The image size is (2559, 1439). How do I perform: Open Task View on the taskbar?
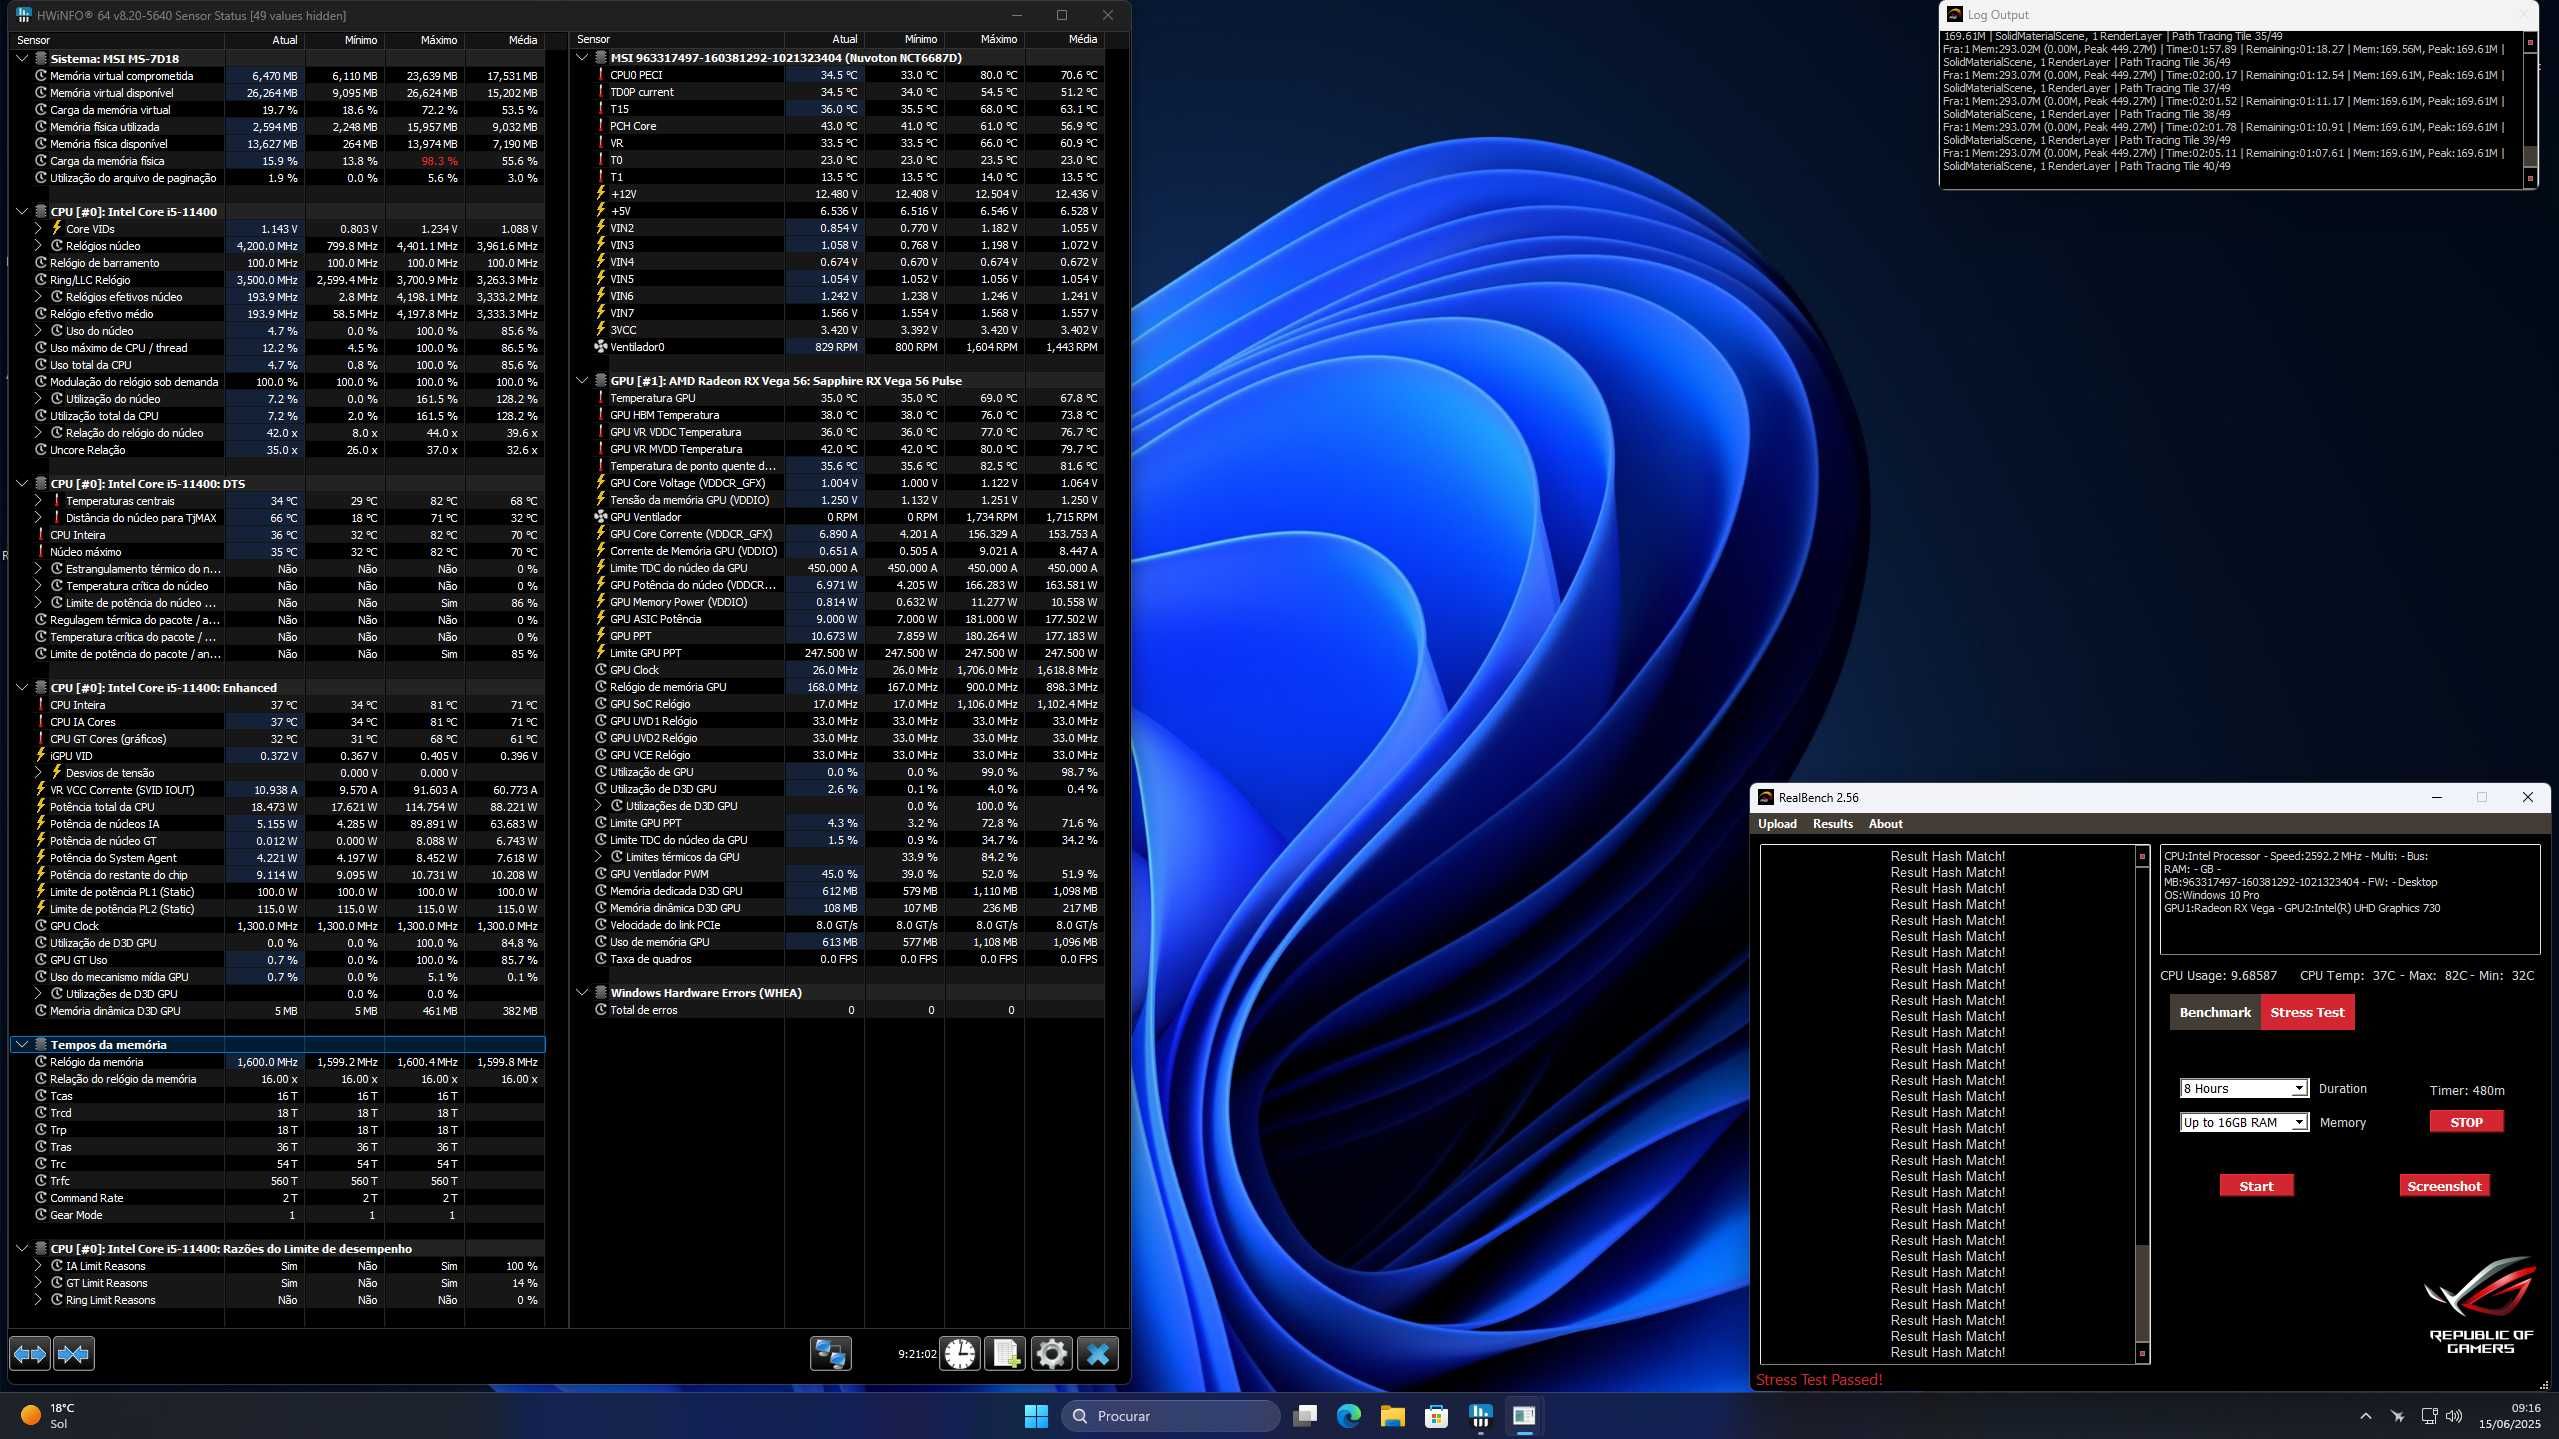[x=1304, y=1416]
